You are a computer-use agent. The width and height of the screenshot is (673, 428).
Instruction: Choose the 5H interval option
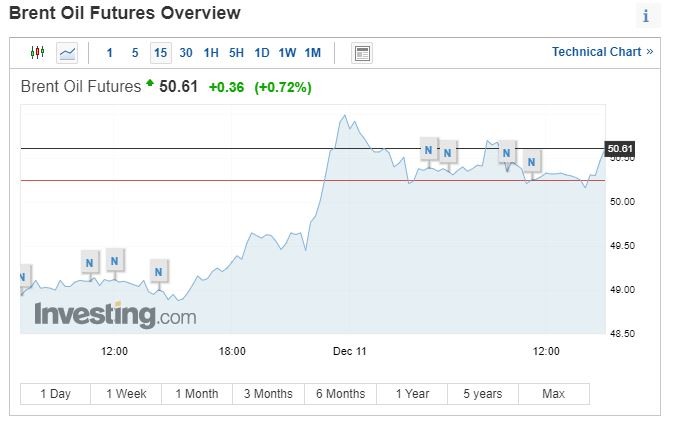tap(236, 53)
